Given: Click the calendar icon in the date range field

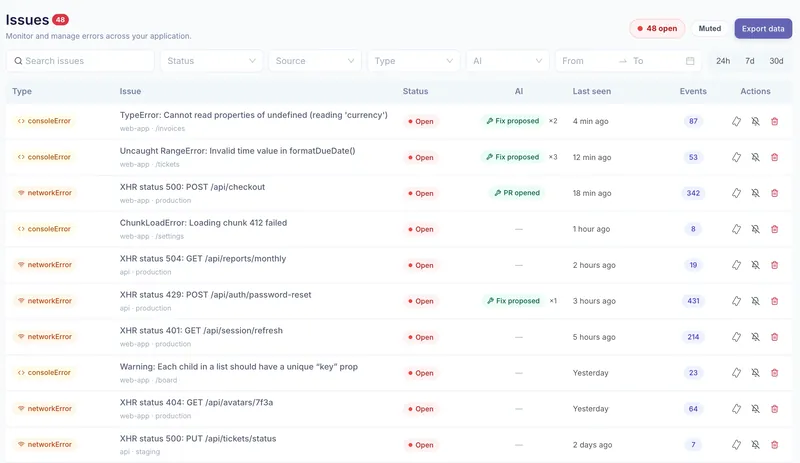Looking at the screenshot, I should pos(690,61).
